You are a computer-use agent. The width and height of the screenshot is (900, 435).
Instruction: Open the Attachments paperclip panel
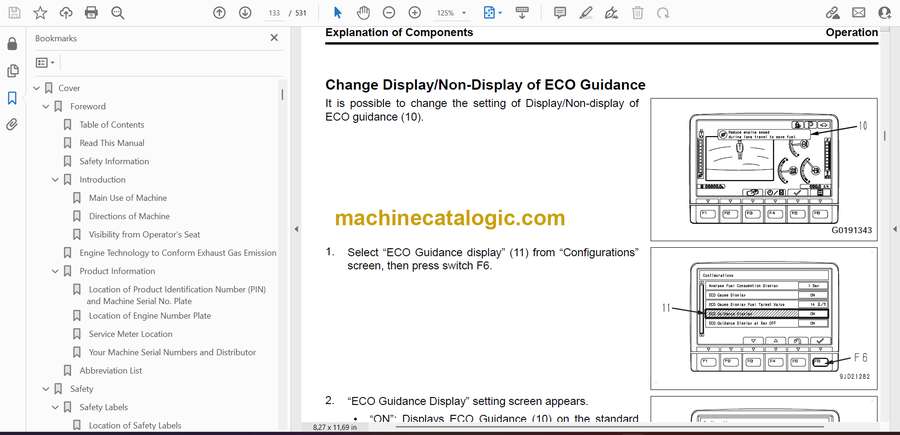12,125
